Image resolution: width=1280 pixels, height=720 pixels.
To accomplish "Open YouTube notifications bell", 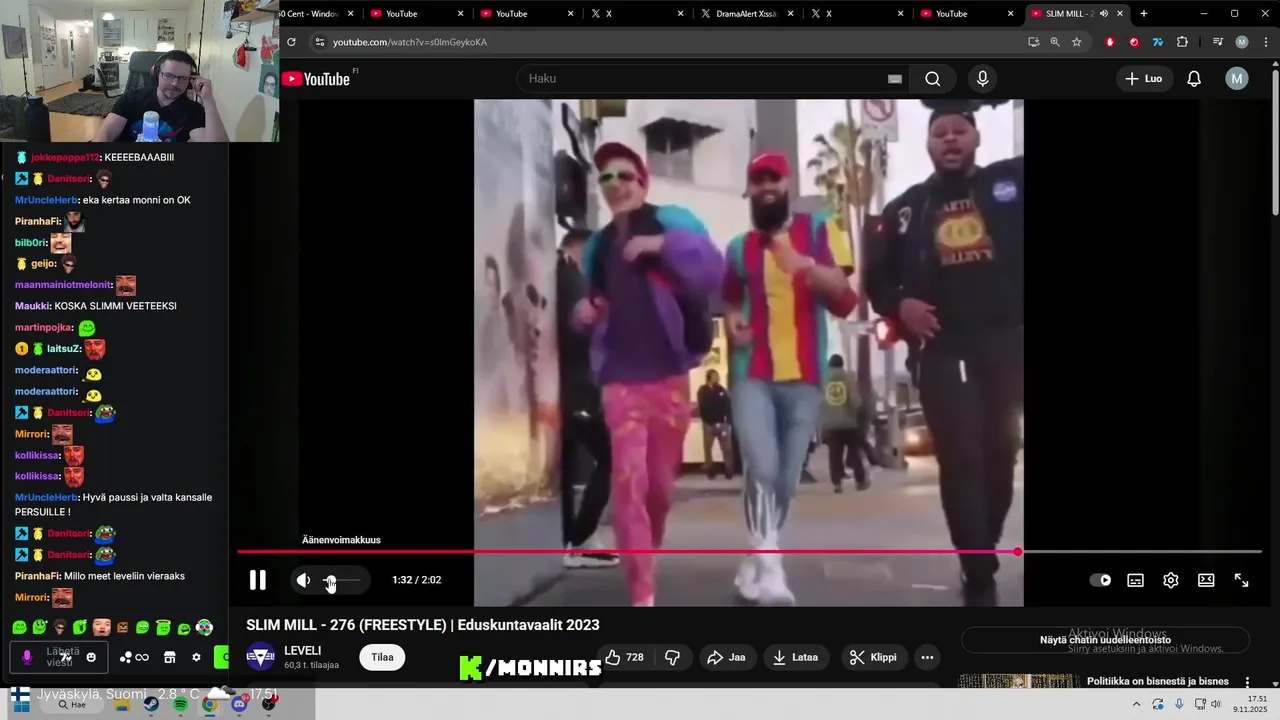I will click(1194, 79).
